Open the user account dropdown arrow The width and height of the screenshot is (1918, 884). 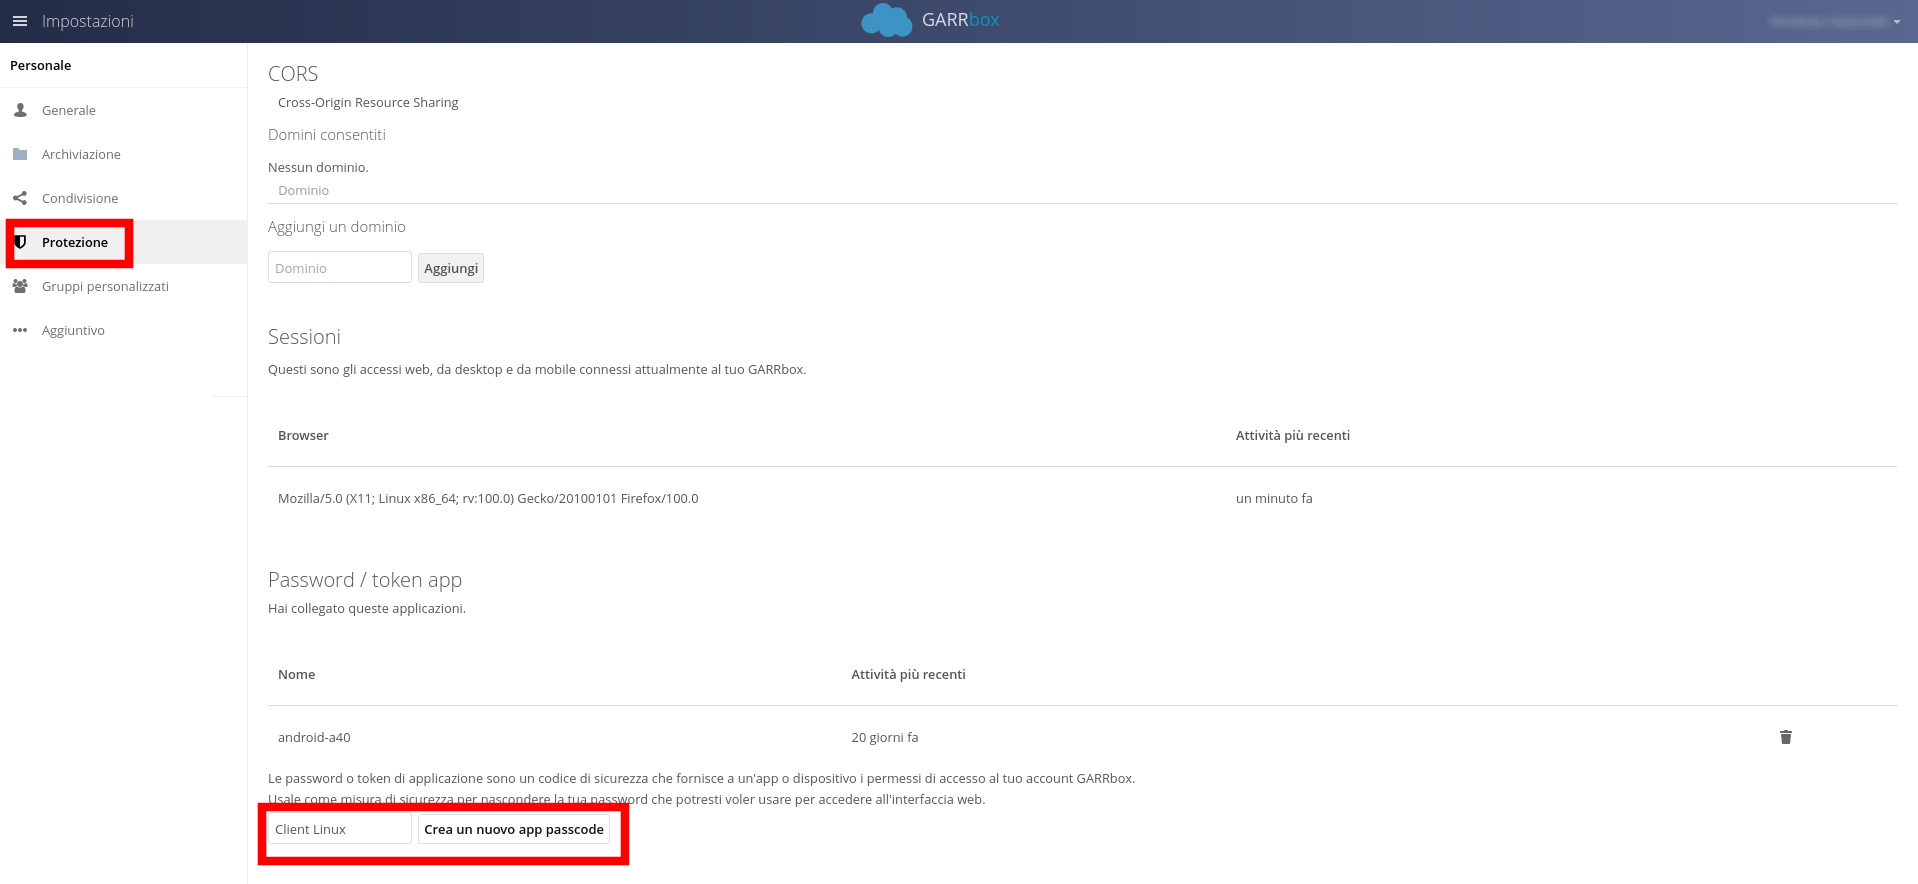pyautogui.click(x=1897, y=22)
